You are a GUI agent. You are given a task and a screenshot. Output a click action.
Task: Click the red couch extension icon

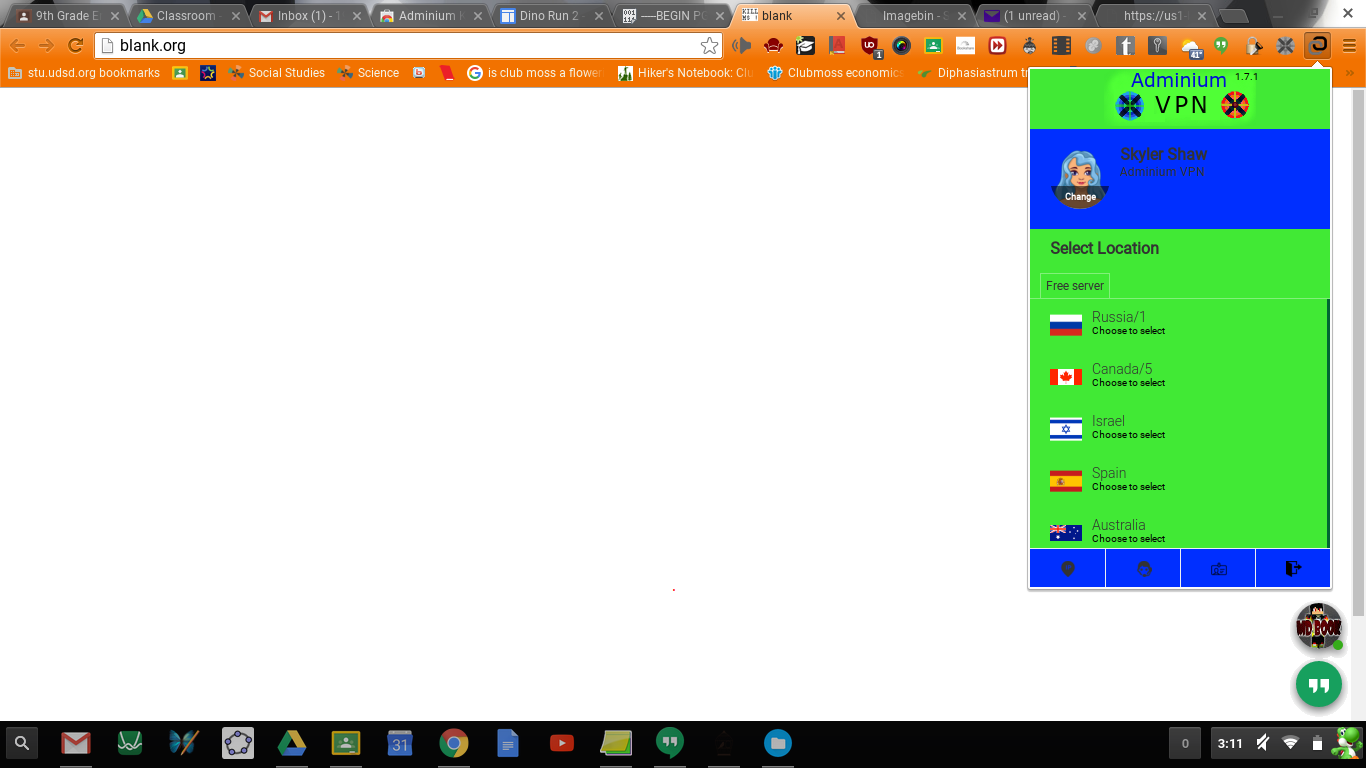pyautogui.click(x=773, y=45)
